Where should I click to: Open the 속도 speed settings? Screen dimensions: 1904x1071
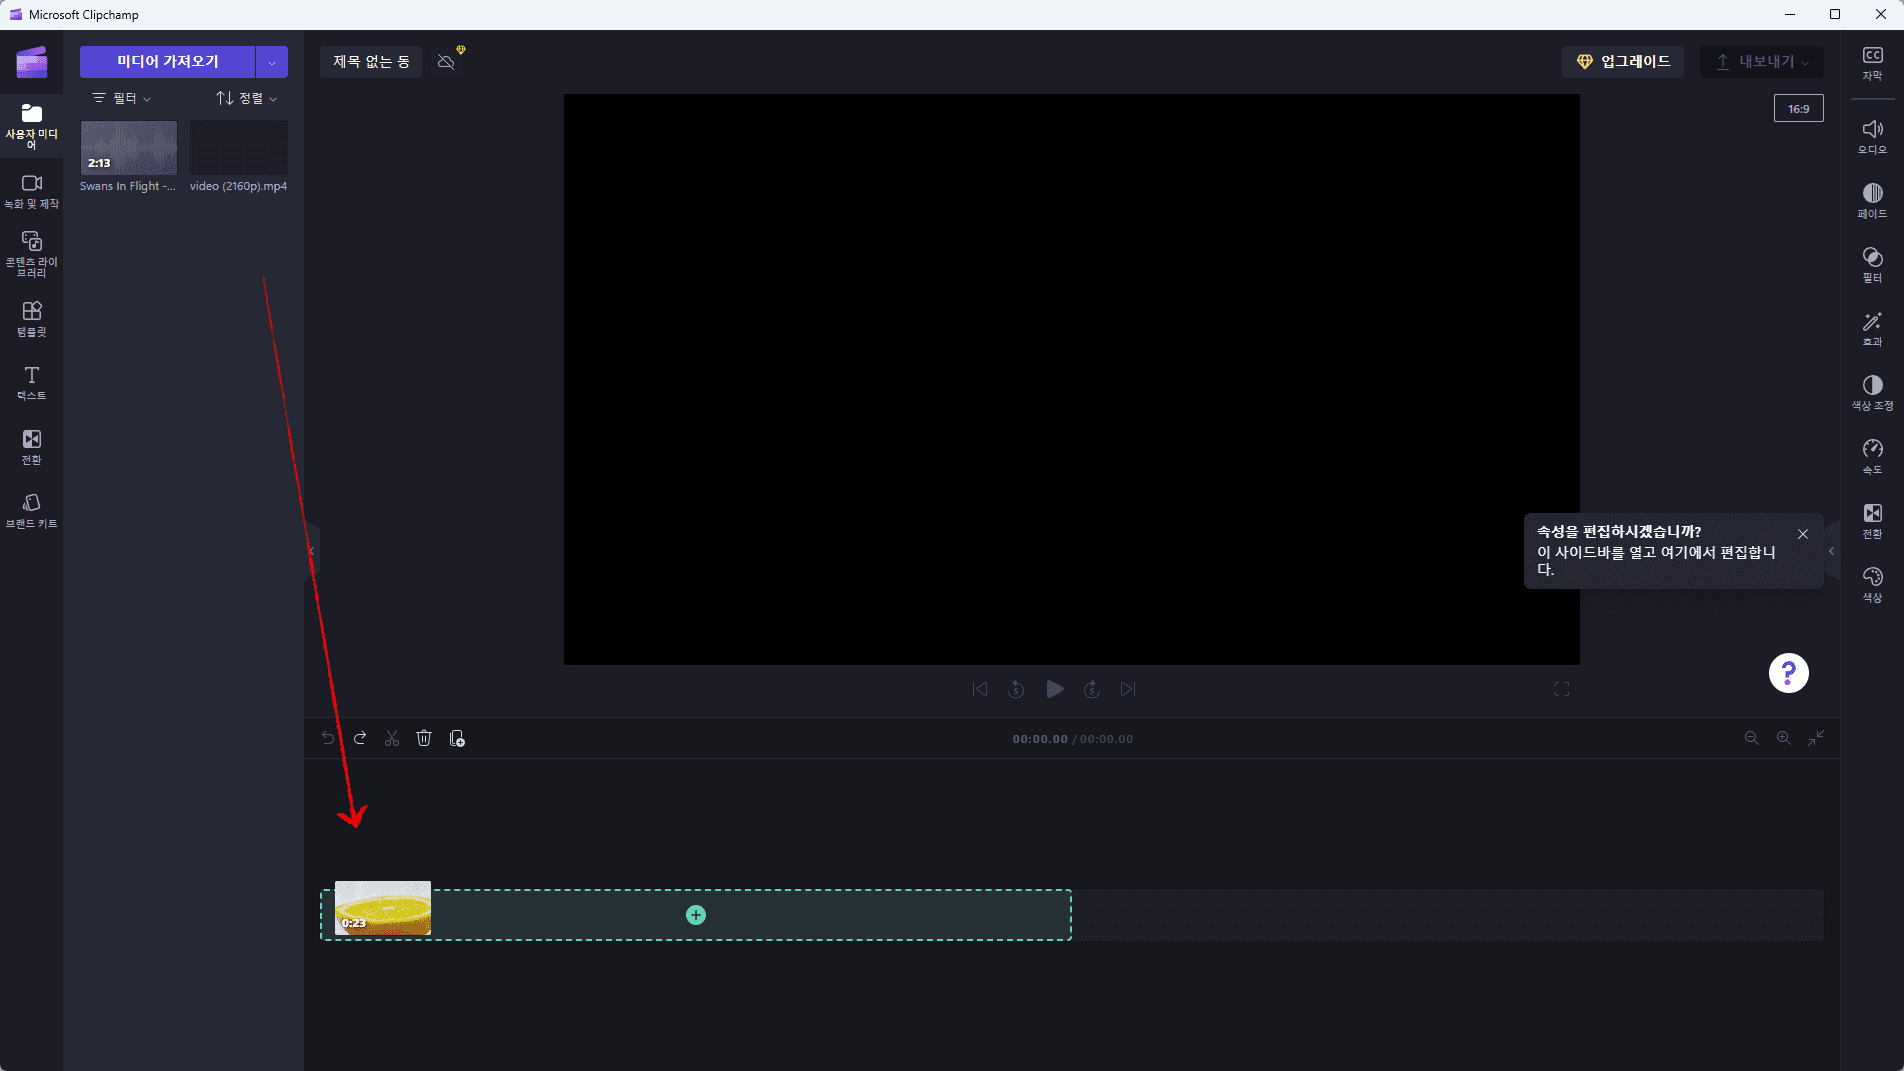pyautogui.click(x=1872, y=455)
